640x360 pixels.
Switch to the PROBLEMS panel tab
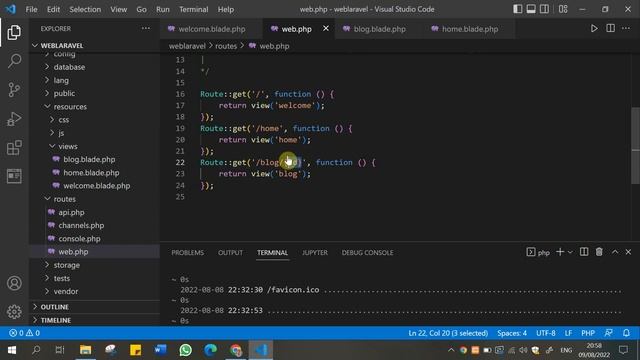point(187,253)
